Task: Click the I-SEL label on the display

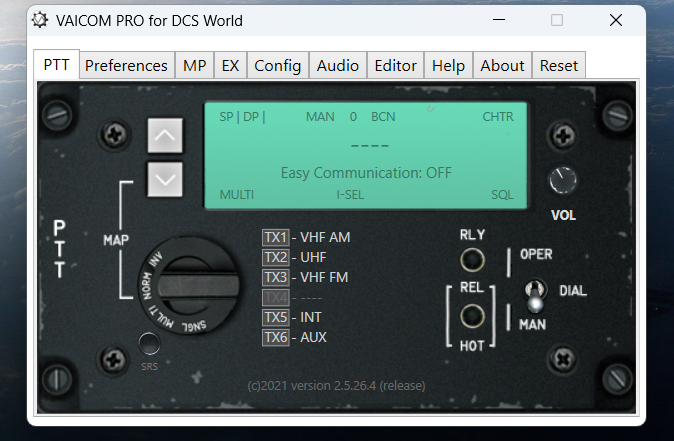Action: tap(350, 195)
